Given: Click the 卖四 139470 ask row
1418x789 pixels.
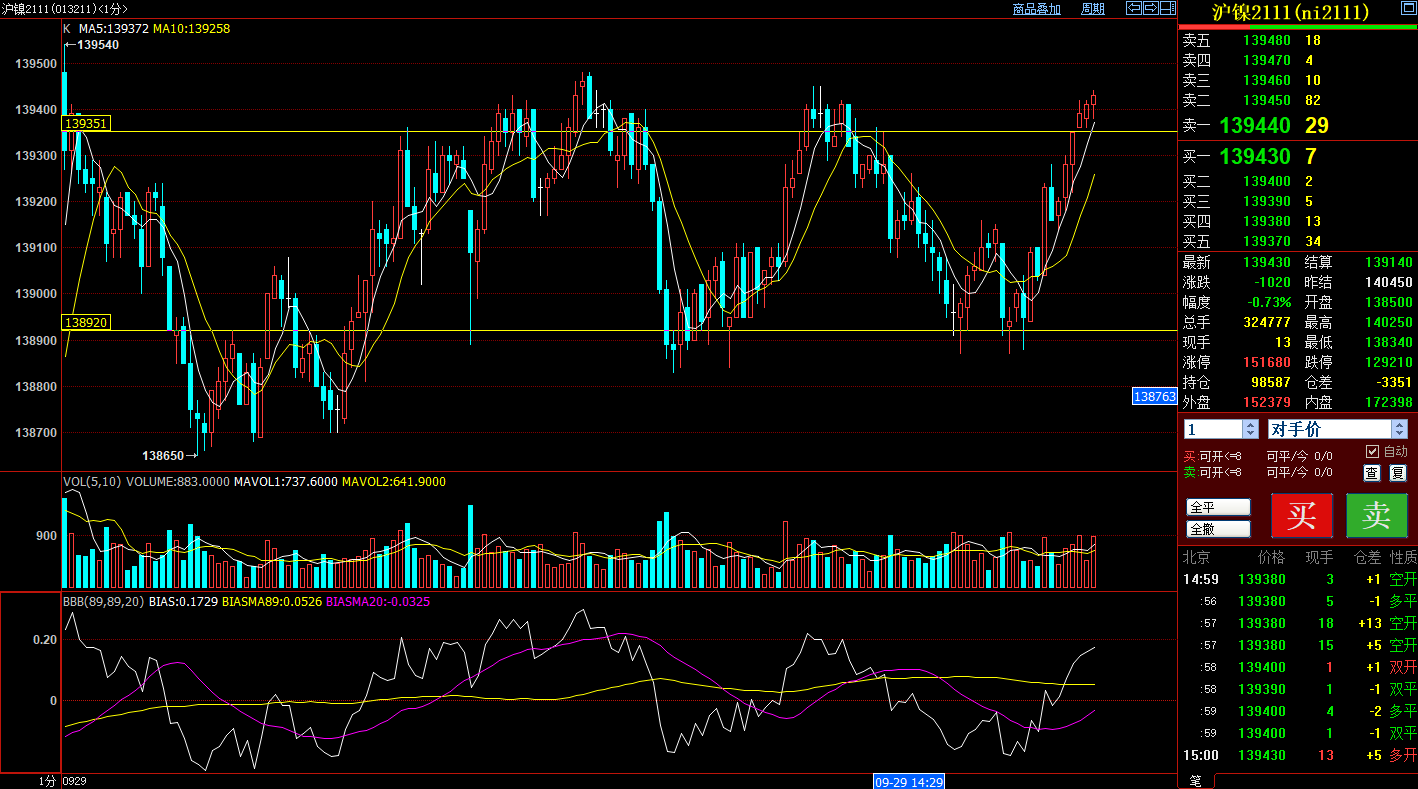Looking at the screenshot, I should (x=1298, y=60).
